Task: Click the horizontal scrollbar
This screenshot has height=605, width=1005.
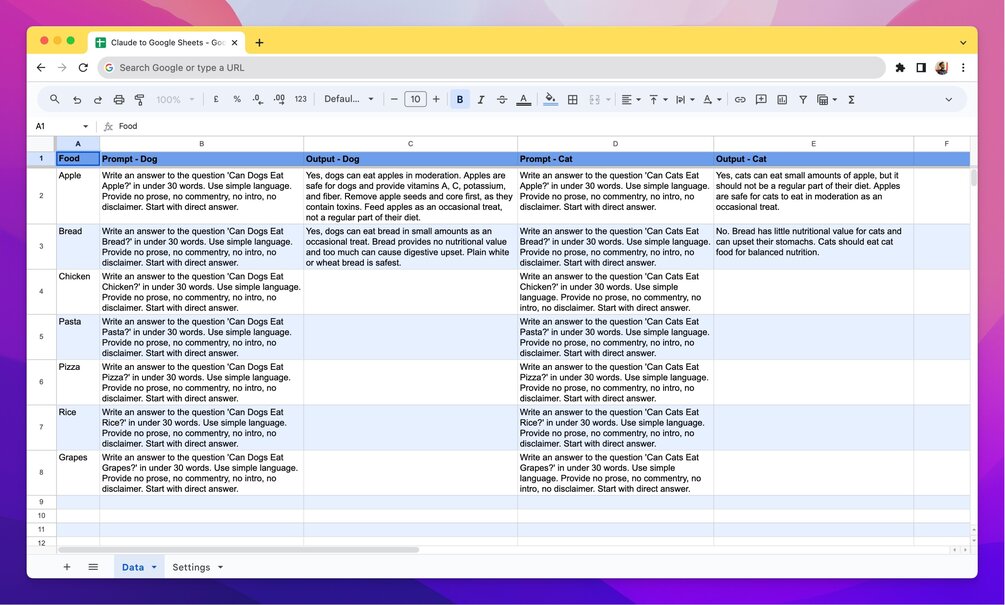Action: [238, 550]
